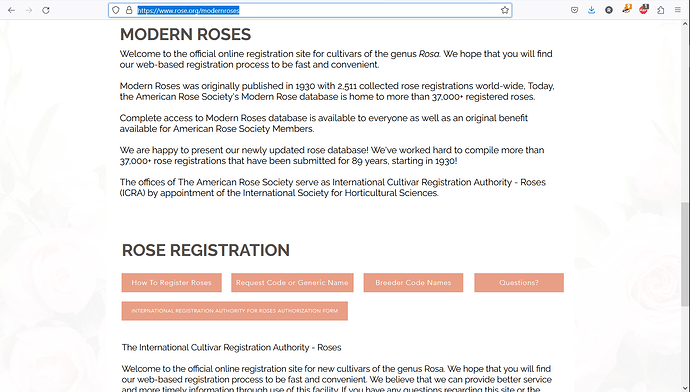View Breeder Code Names
The width and height of the screenshot is (690, 392).
[x=413, y=282]
